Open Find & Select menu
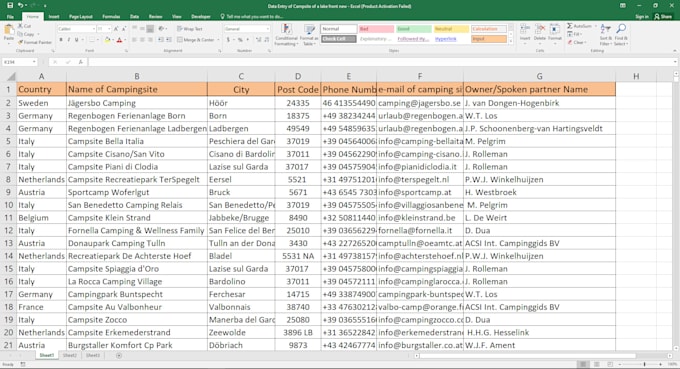 [x=621, y=35]
